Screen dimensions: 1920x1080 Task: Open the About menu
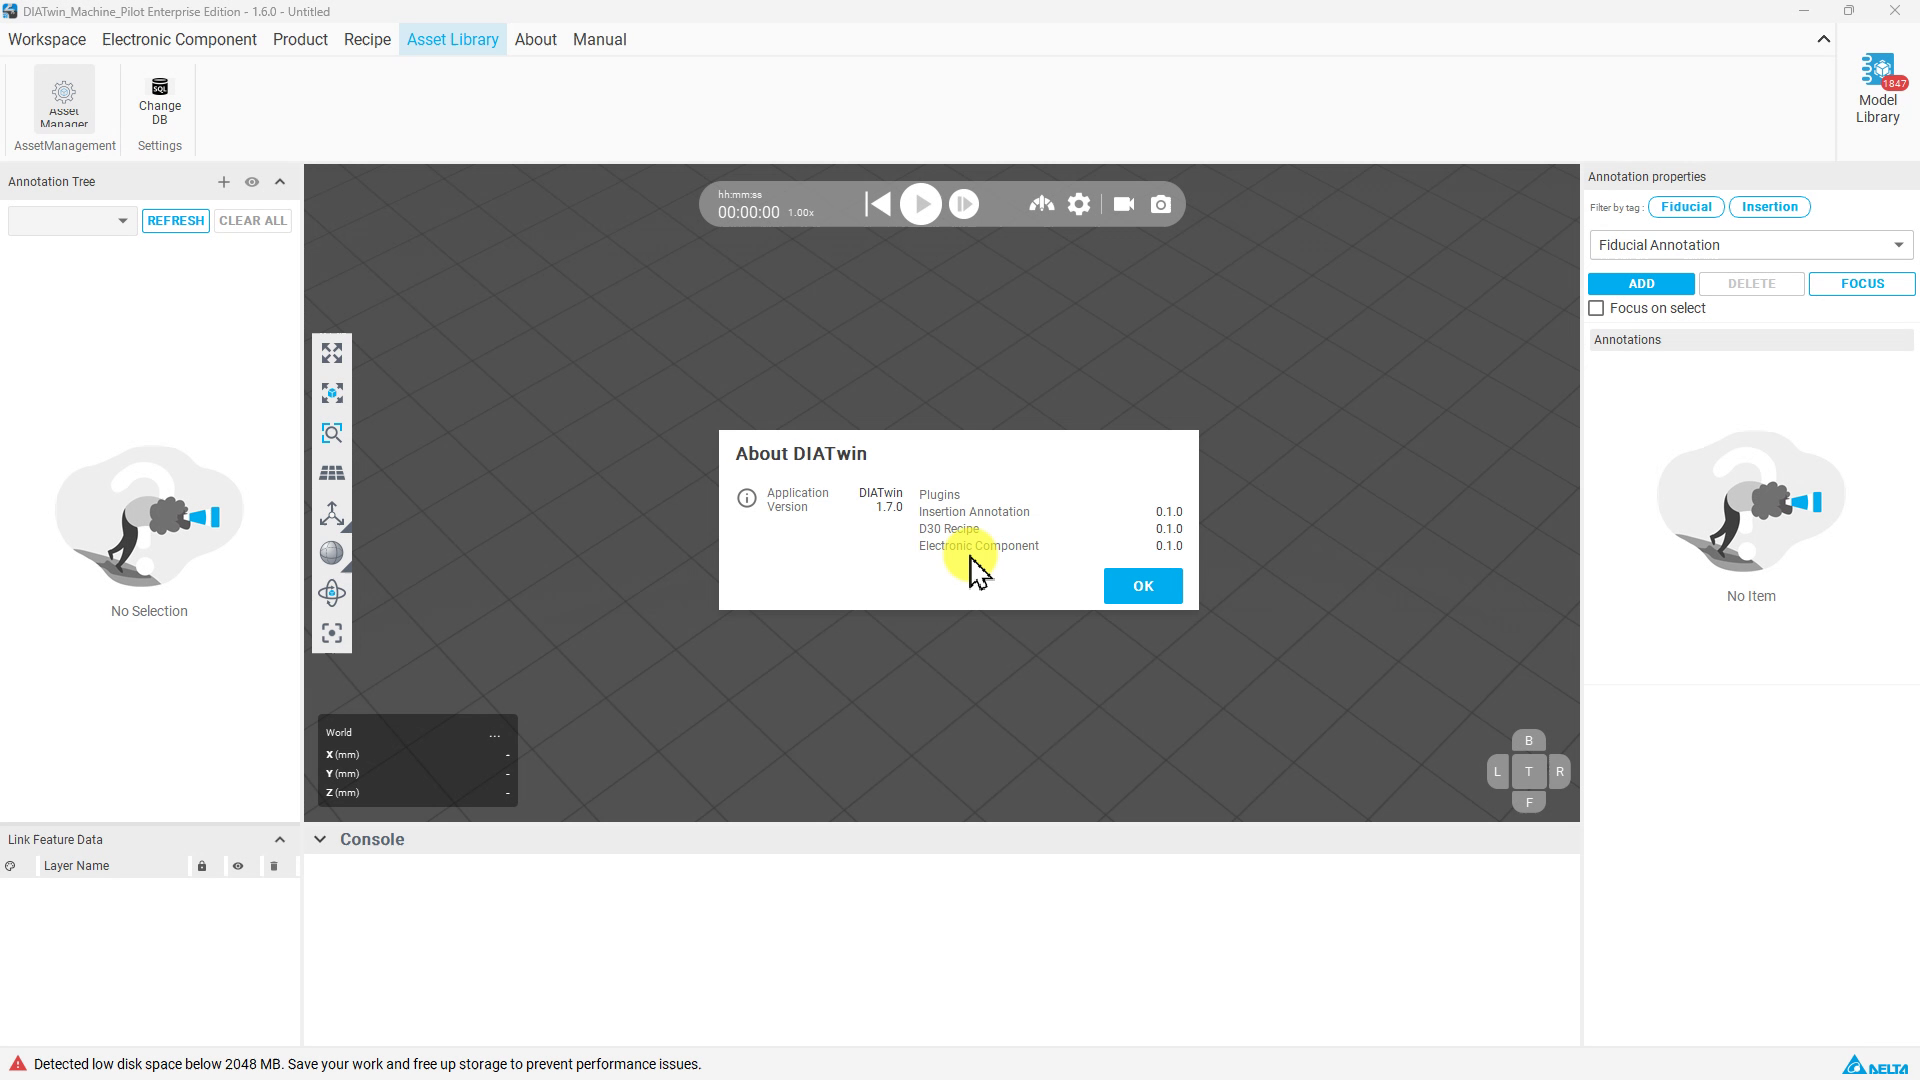[x=536, y=40]
